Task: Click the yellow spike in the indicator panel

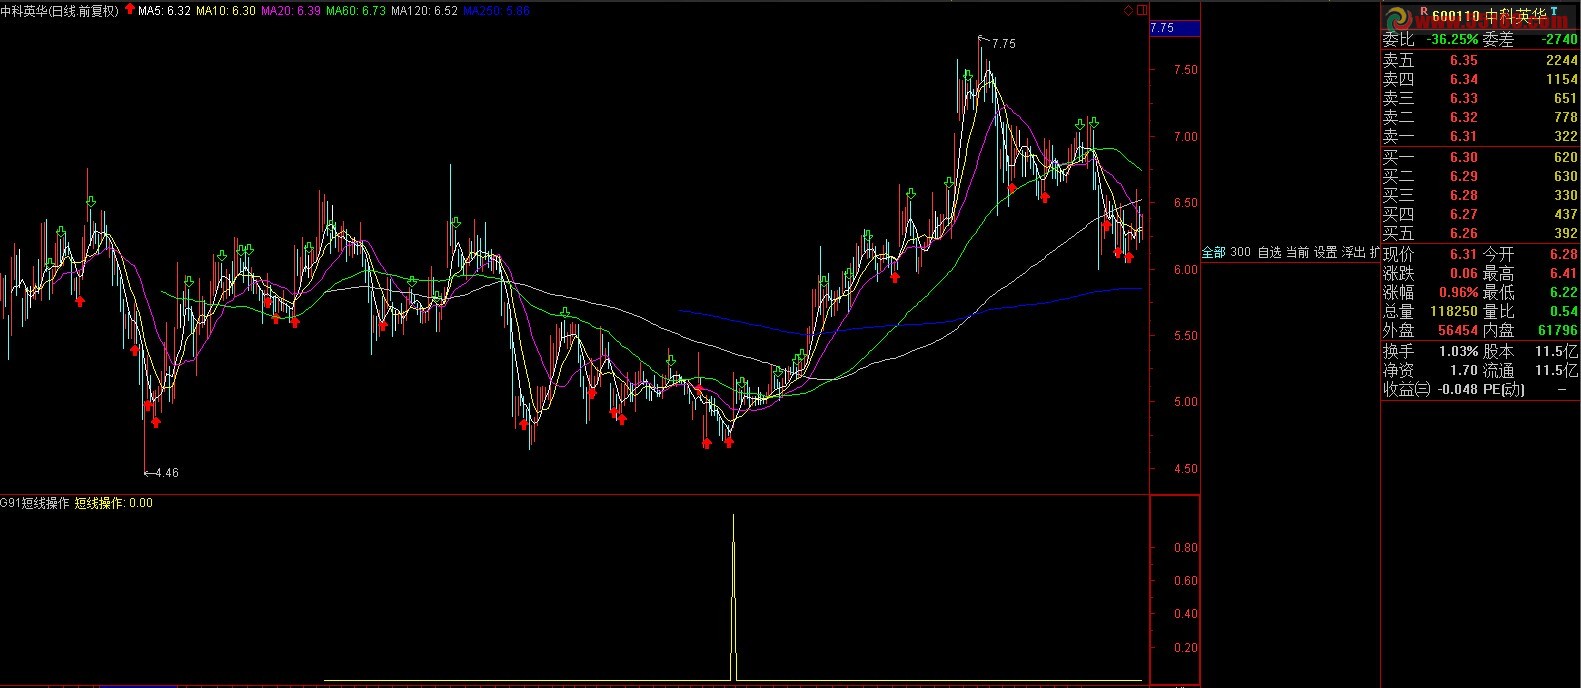Action: 734,597
